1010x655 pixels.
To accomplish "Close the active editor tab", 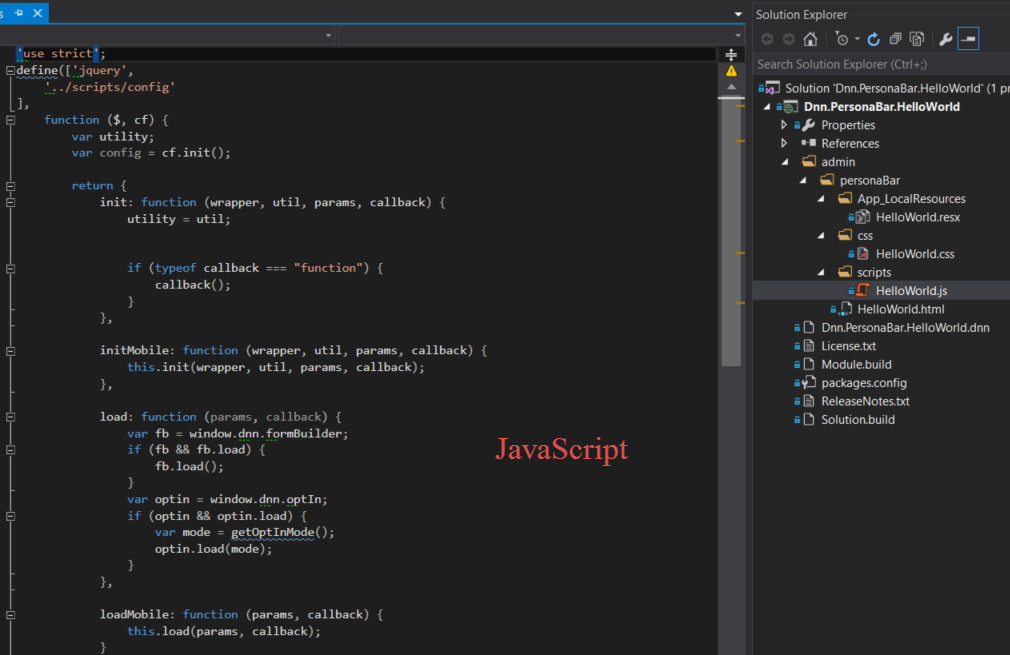I will pyautogui.click(x=38, y=12).
